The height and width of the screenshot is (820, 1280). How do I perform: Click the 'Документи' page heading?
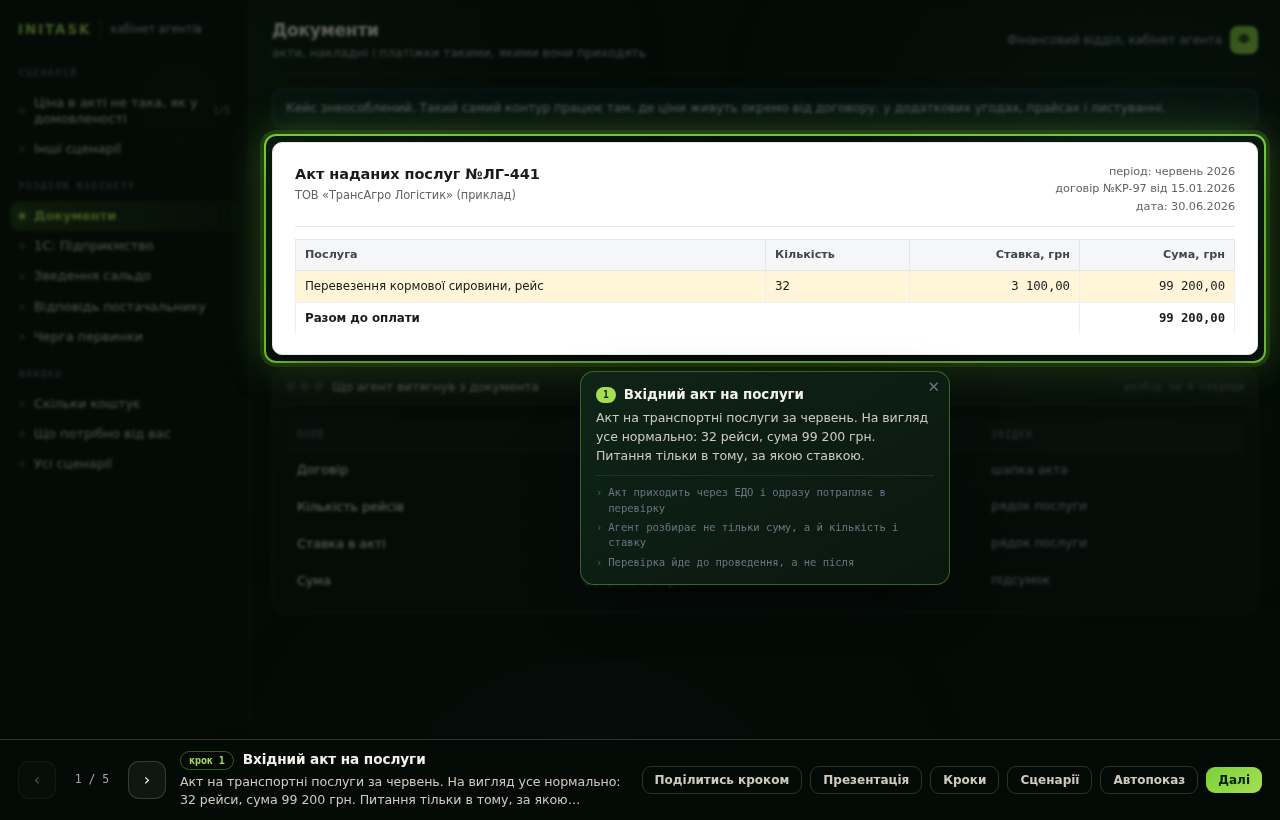[x=325, y=30]
